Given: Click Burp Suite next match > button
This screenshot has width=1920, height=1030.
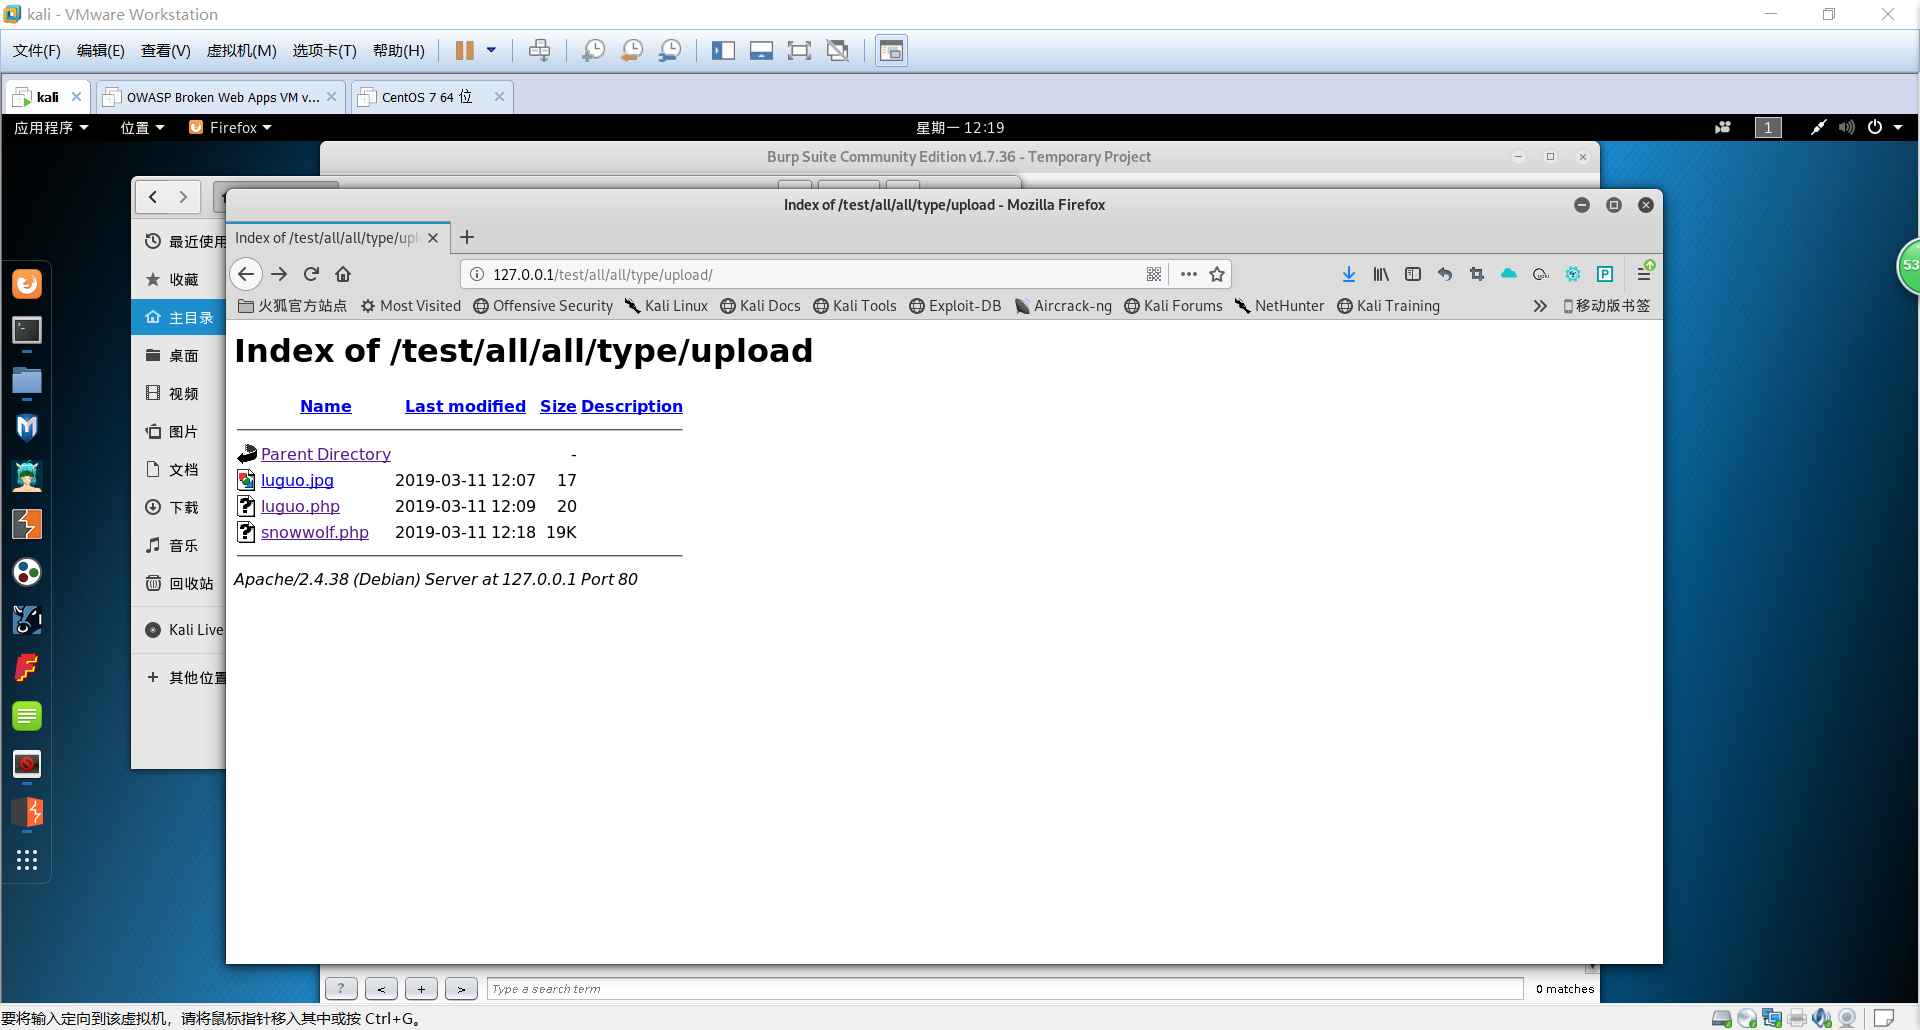Looking at the screenshot, I should coord(461,989).
